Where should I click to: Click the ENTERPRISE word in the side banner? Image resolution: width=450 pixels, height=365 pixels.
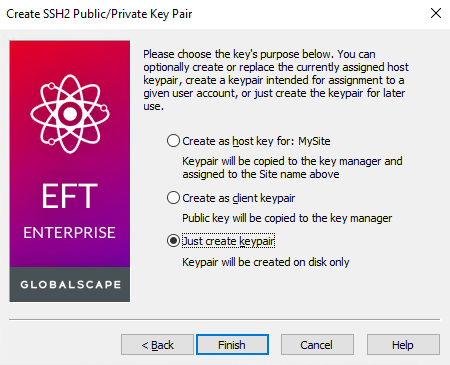(x=69, y=232)
